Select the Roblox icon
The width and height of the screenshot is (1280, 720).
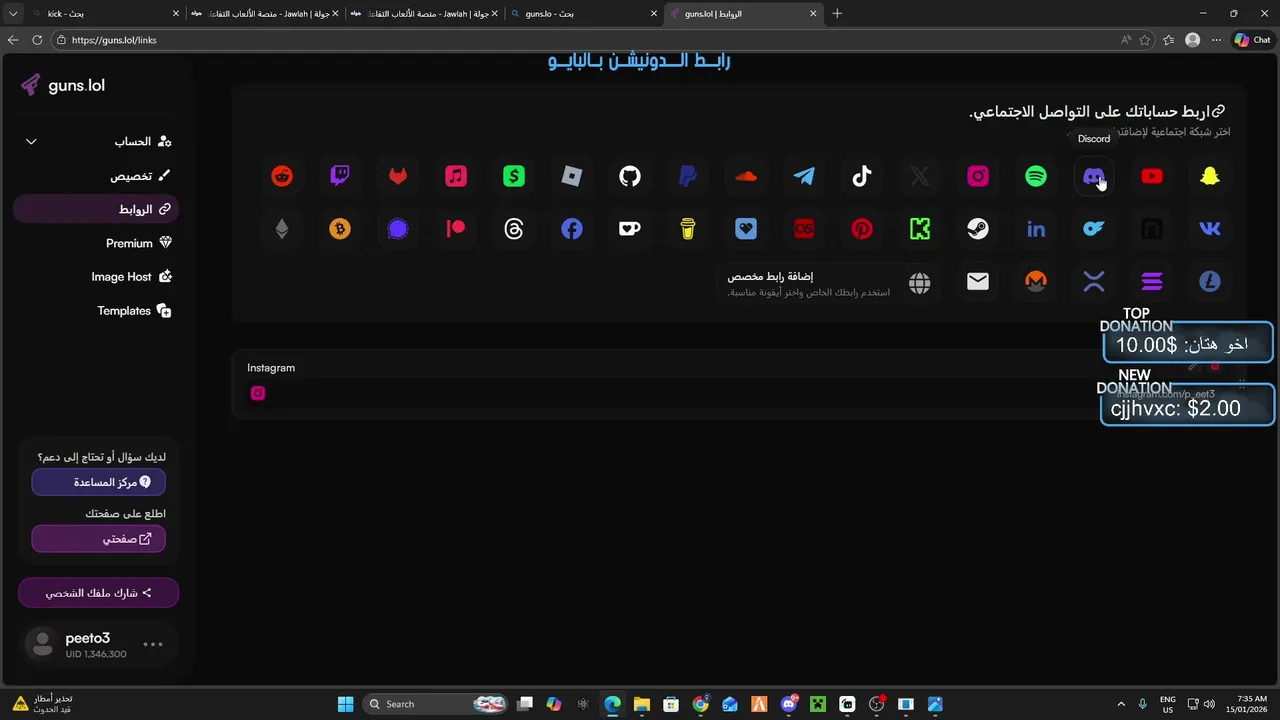click(572, 177)
